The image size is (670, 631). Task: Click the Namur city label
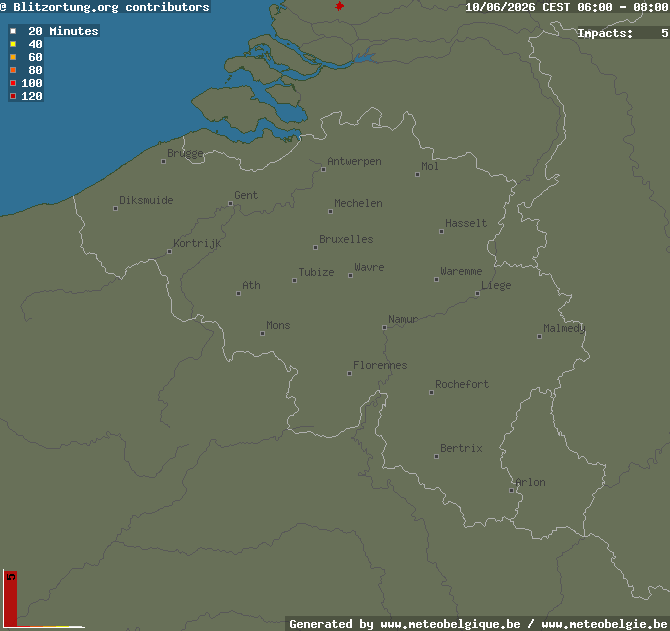tap(403, 319)
